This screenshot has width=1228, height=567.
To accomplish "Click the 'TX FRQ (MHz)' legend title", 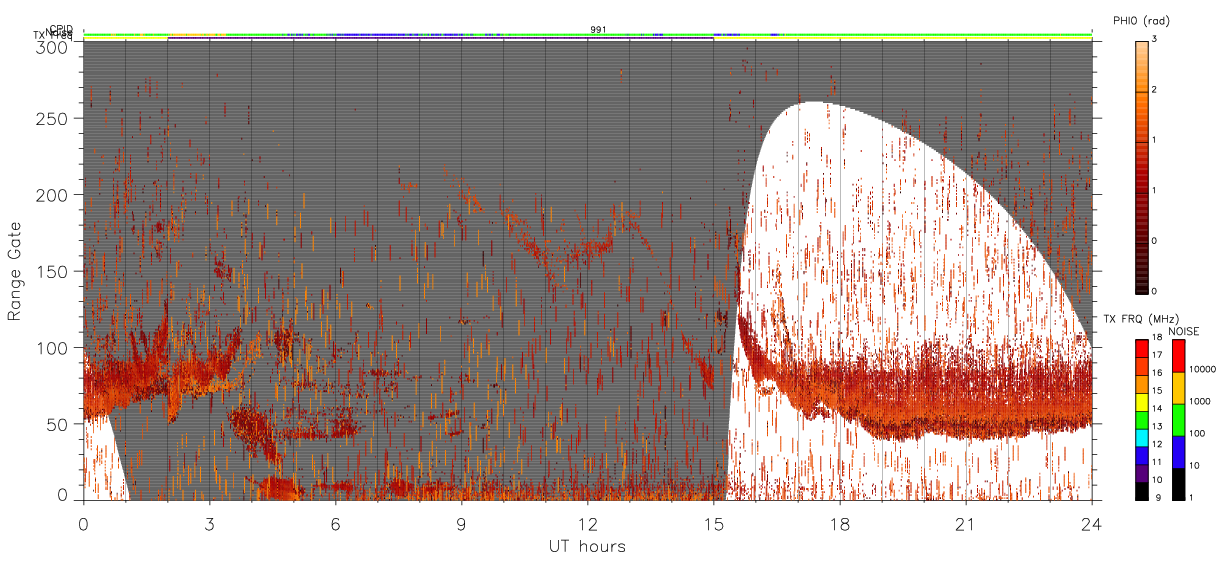I will (x=1141, y=318).
